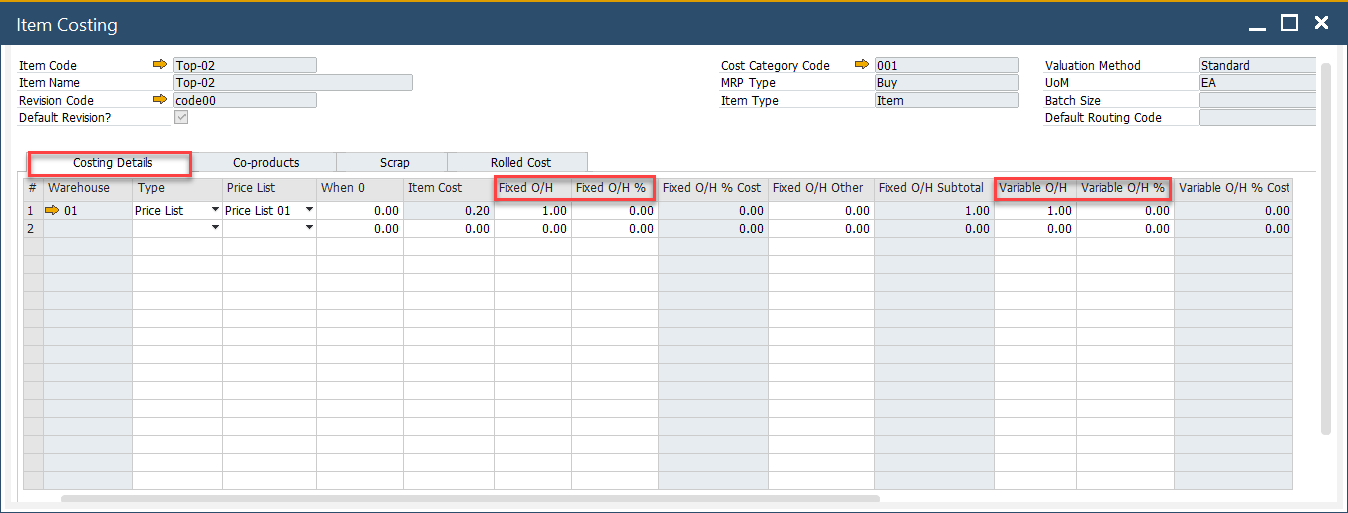
Task: Switch to the Co-products tab
Action: click(x=266, y=162)
